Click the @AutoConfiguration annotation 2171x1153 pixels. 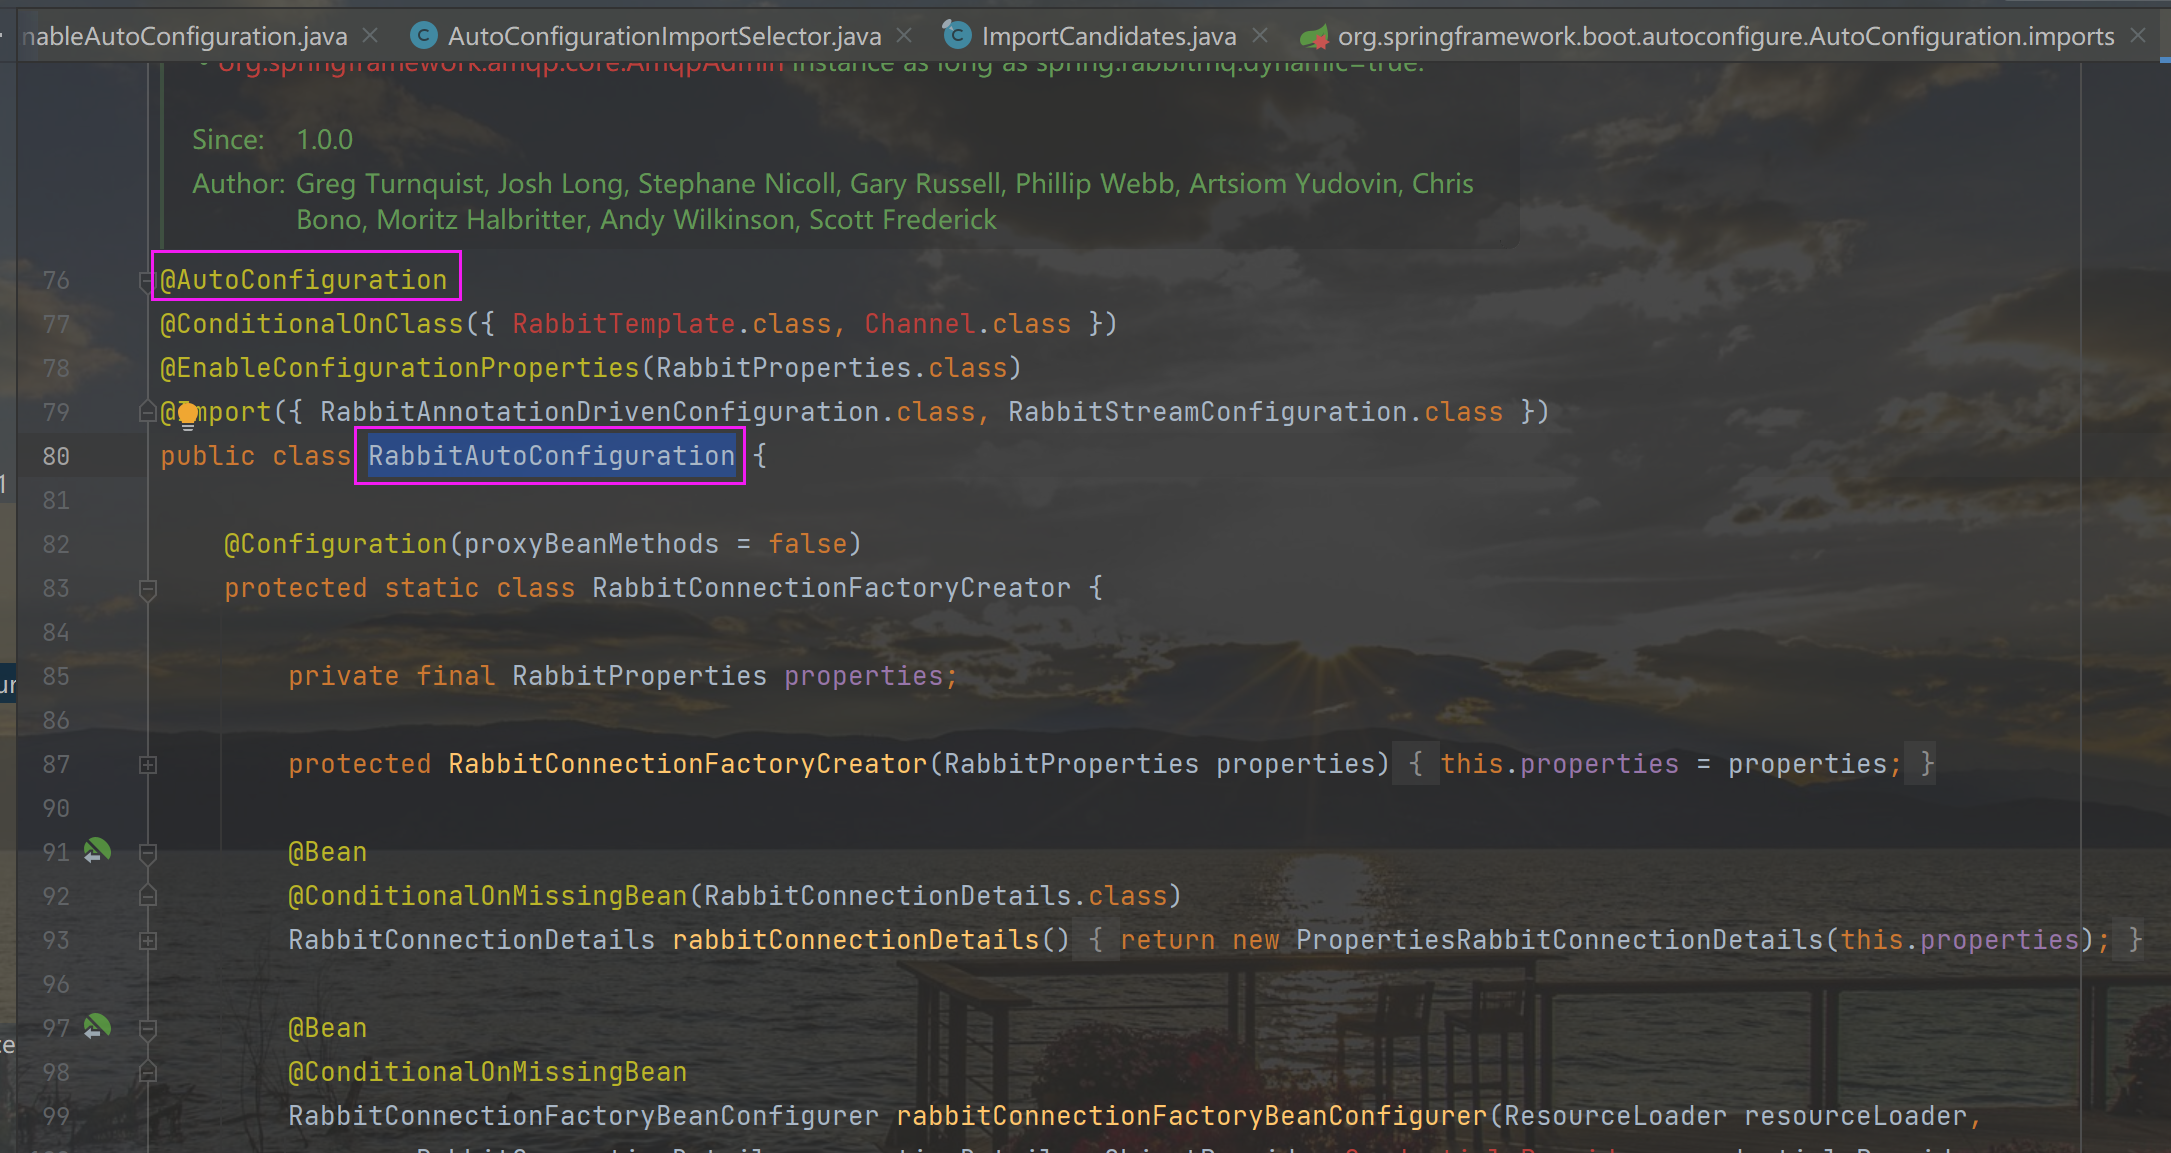point(304,280)
